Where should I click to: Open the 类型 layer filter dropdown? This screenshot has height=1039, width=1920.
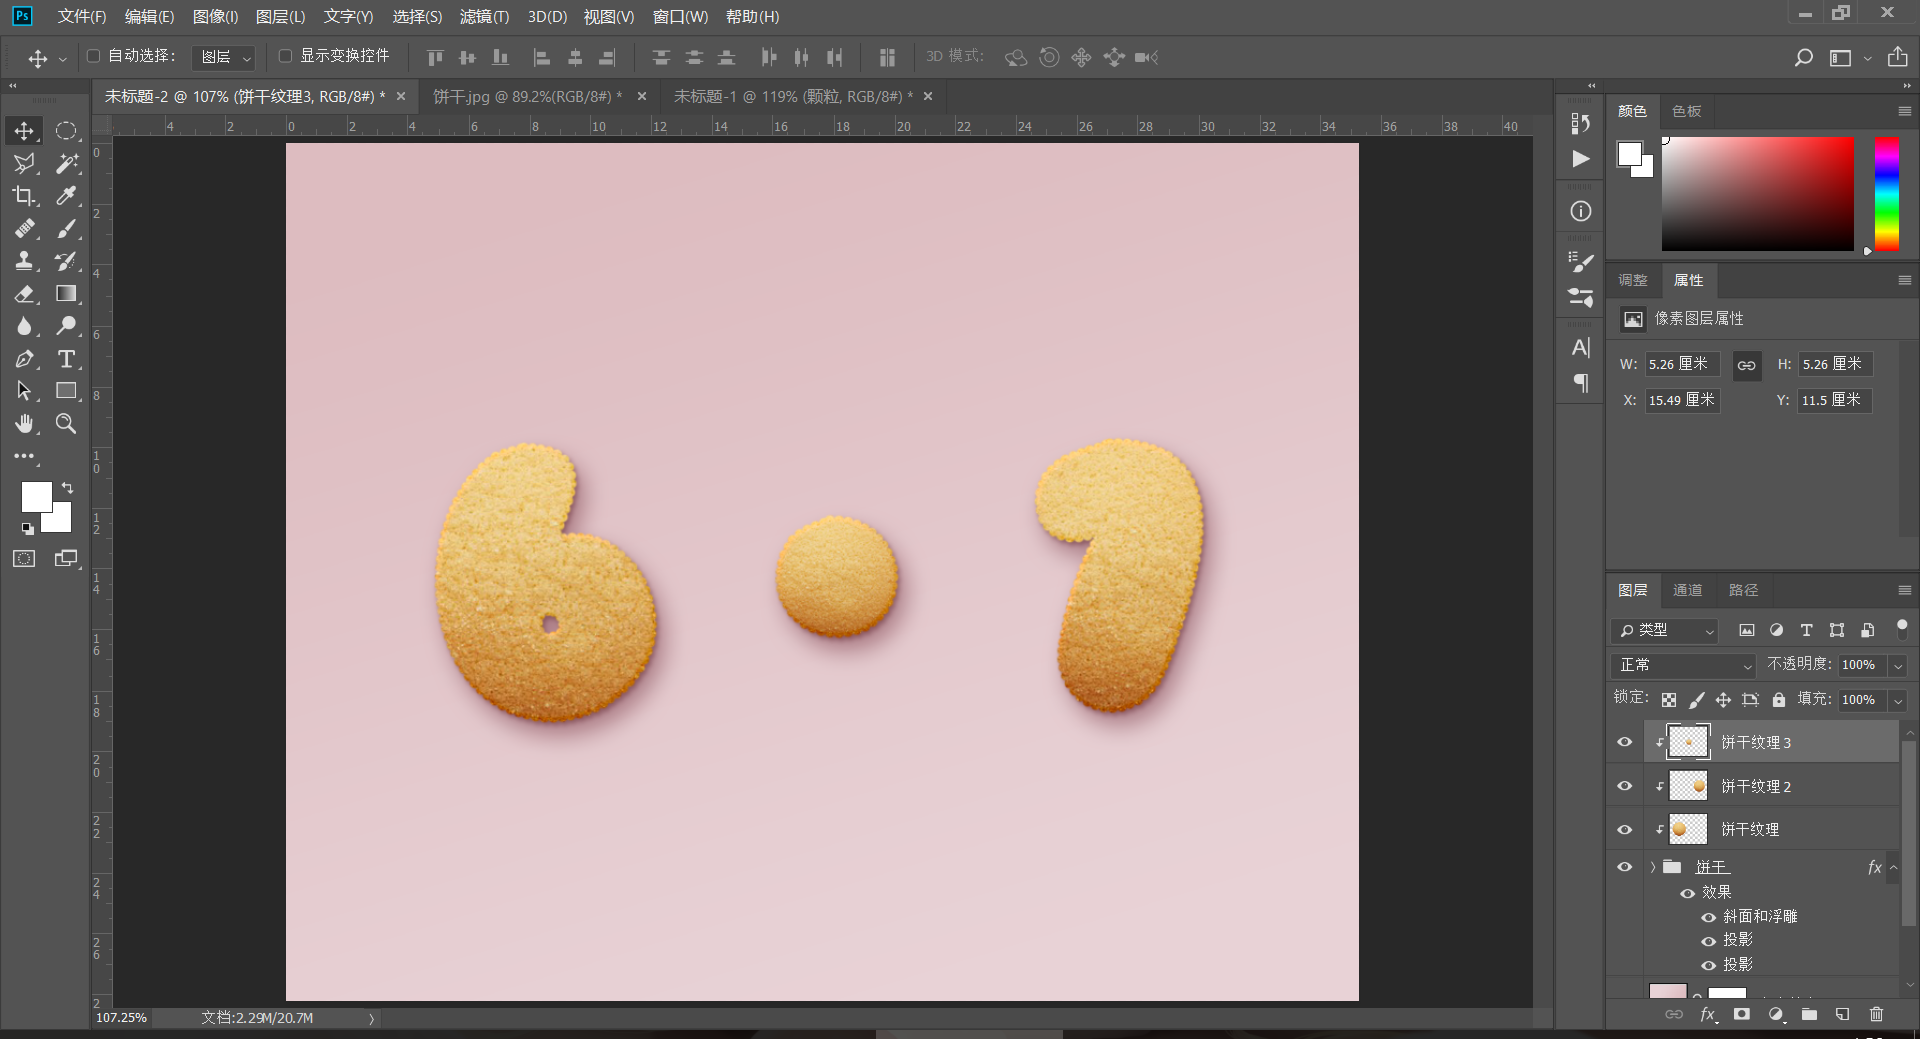(x=1665, y=630)
